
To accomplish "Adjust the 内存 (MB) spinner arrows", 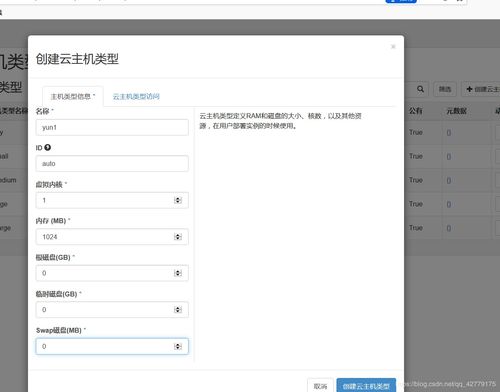I will click(178, 237).
